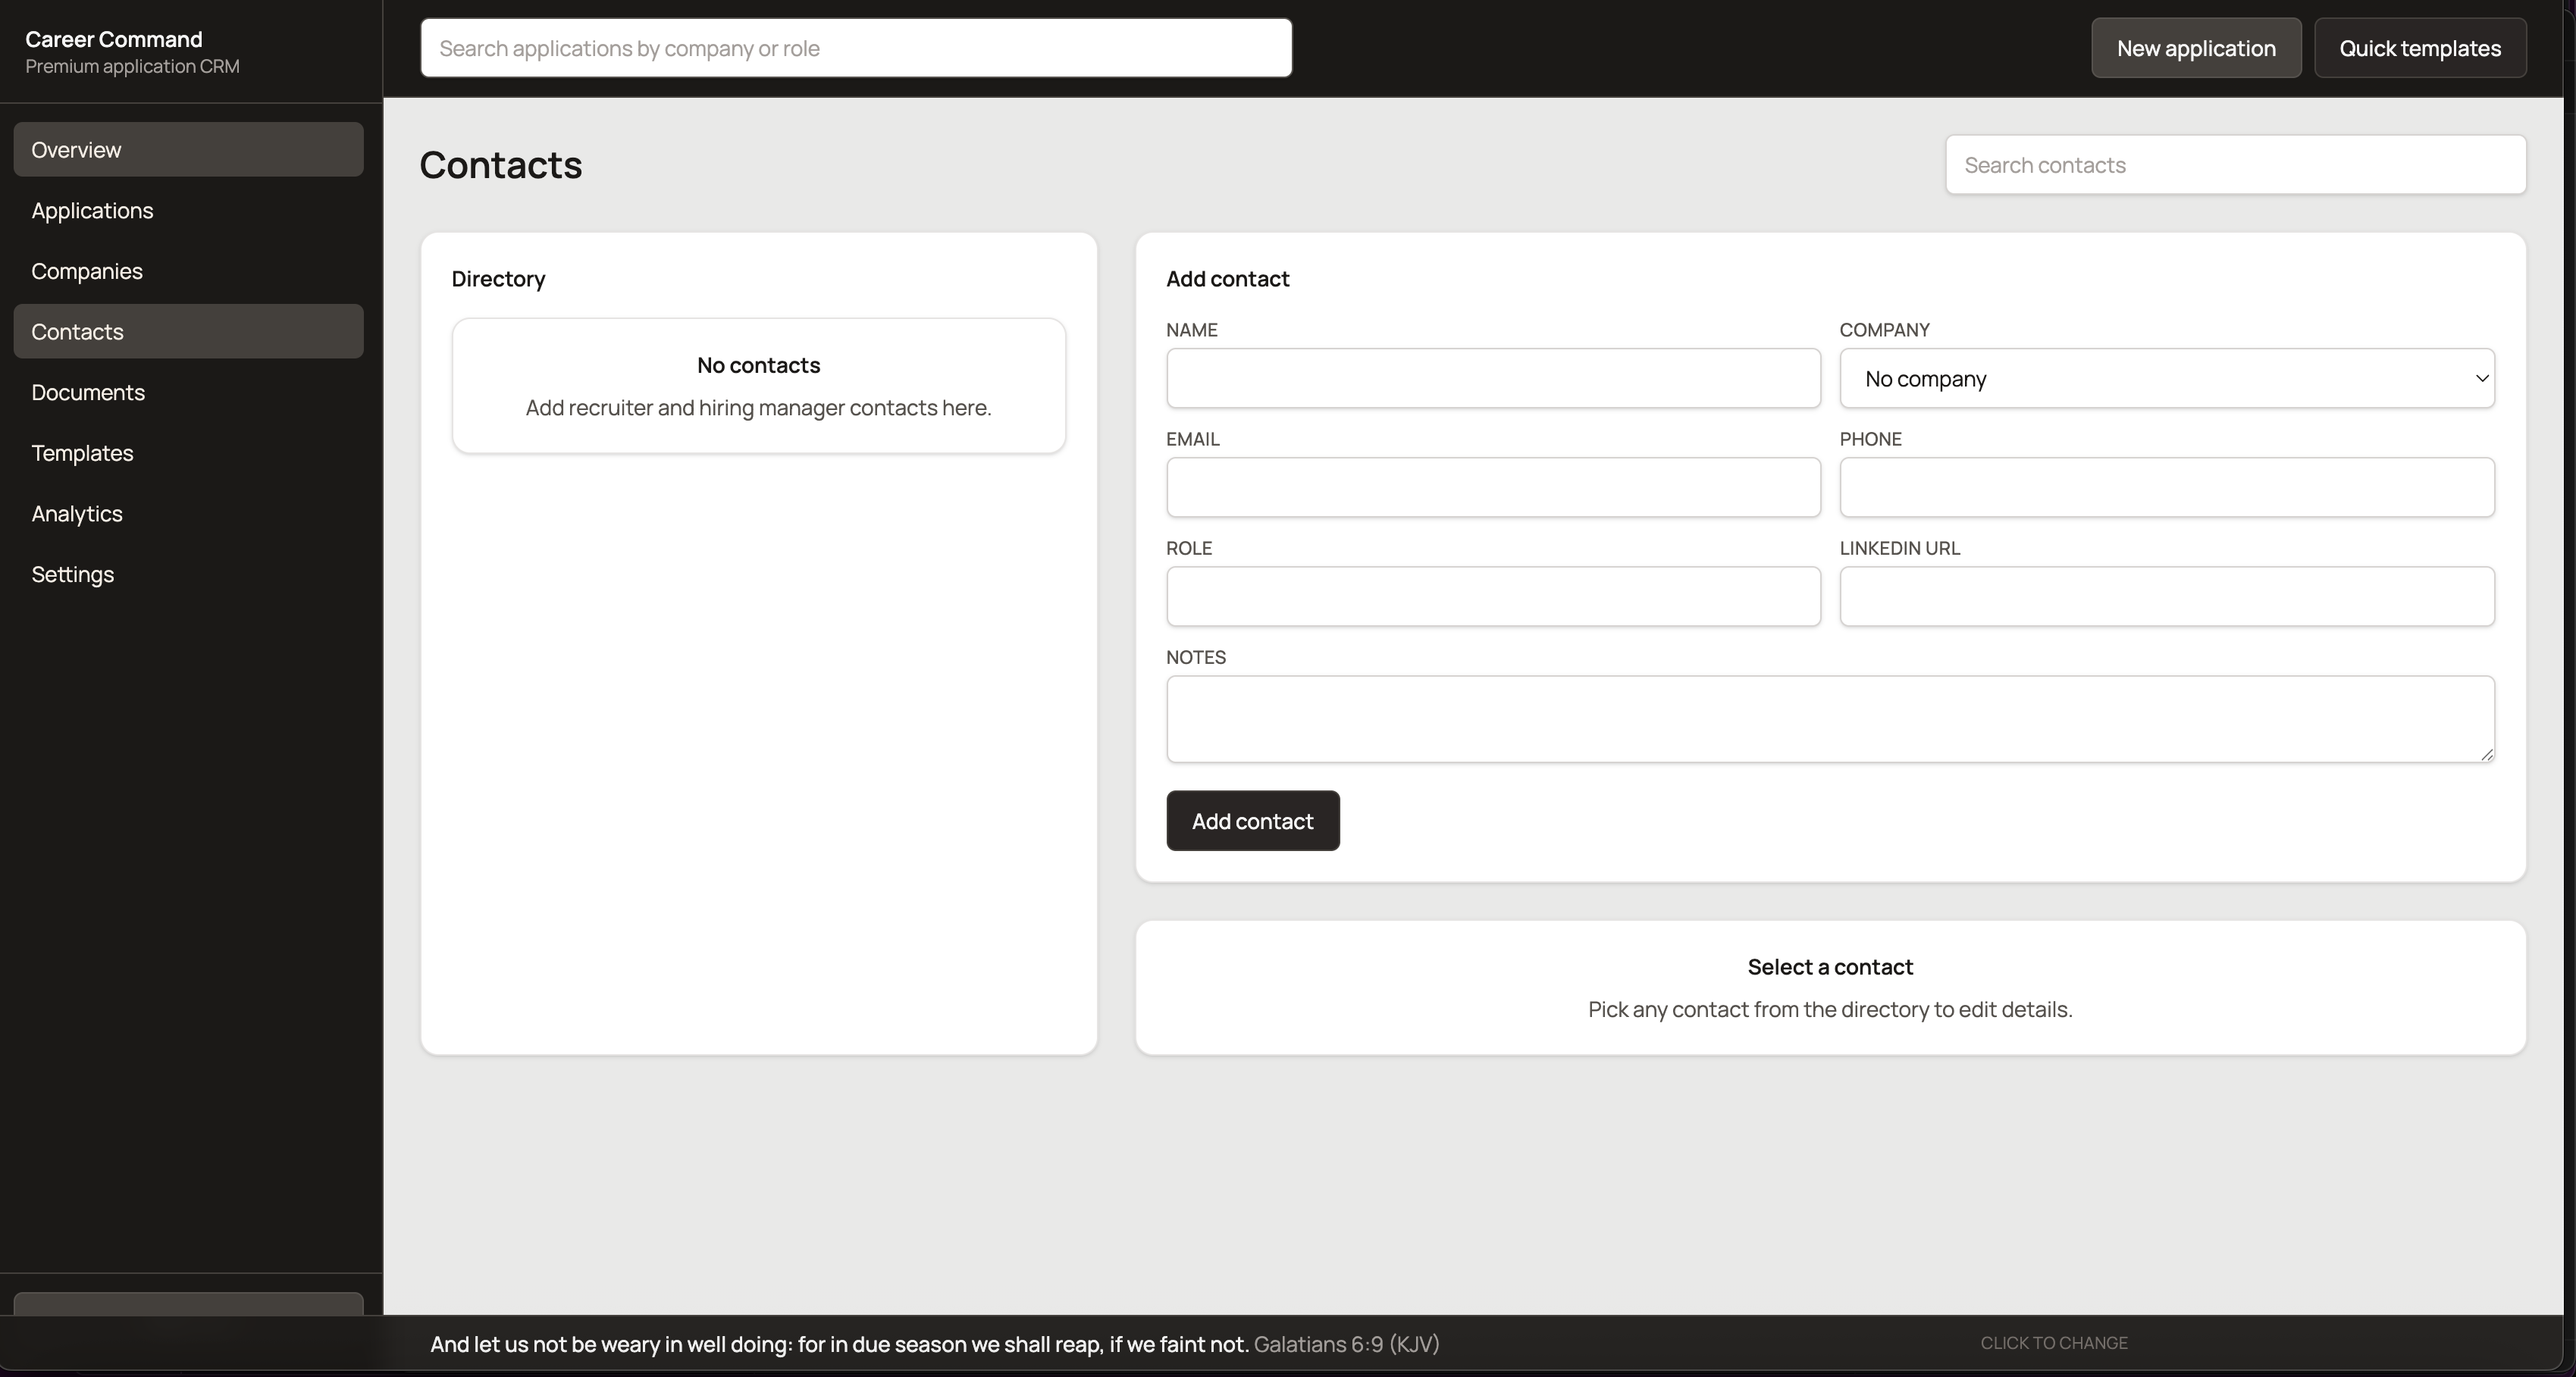Open the Analytics section
Viewport: 2576px width, 1377px height.
(x=187, y=513)
